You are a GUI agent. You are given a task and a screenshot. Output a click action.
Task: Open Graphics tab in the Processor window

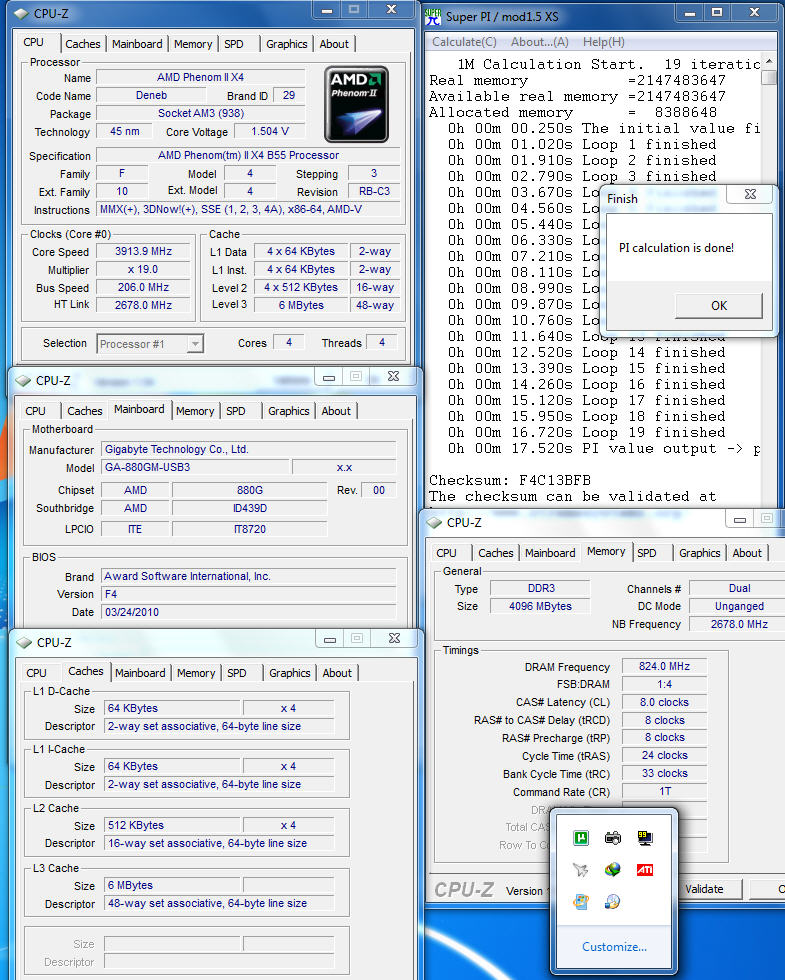[286, 44]
